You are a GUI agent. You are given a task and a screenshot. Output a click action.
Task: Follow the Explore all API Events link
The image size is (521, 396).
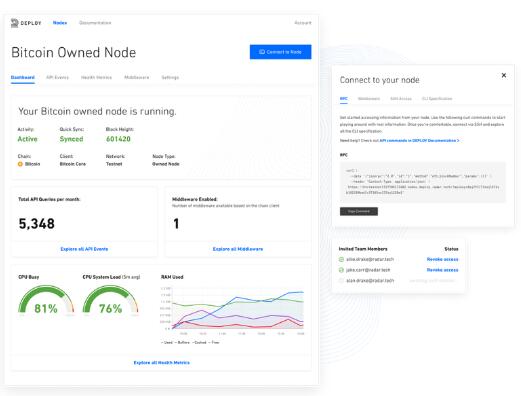pyautogui.click(x=84, y=249)
